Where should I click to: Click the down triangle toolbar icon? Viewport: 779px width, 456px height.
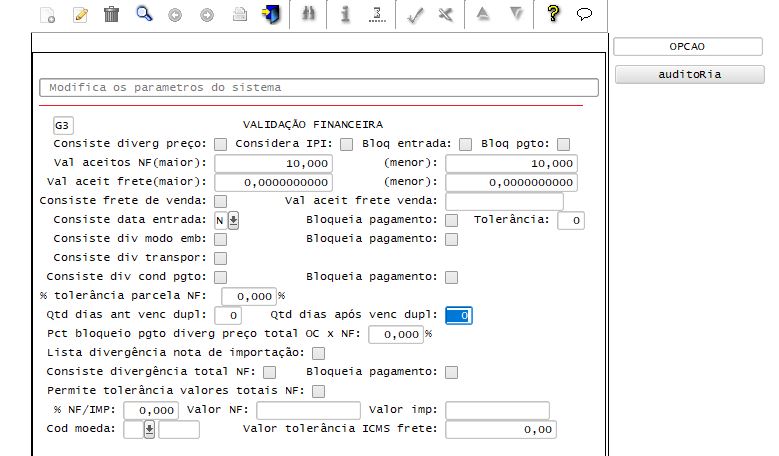517,14
